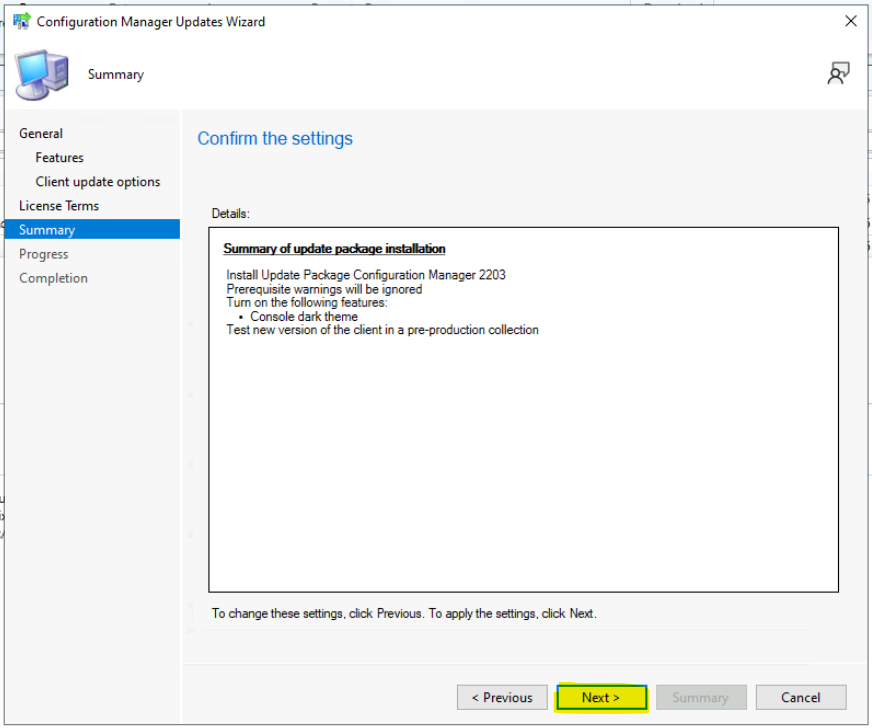Go to the Features step

60,158
